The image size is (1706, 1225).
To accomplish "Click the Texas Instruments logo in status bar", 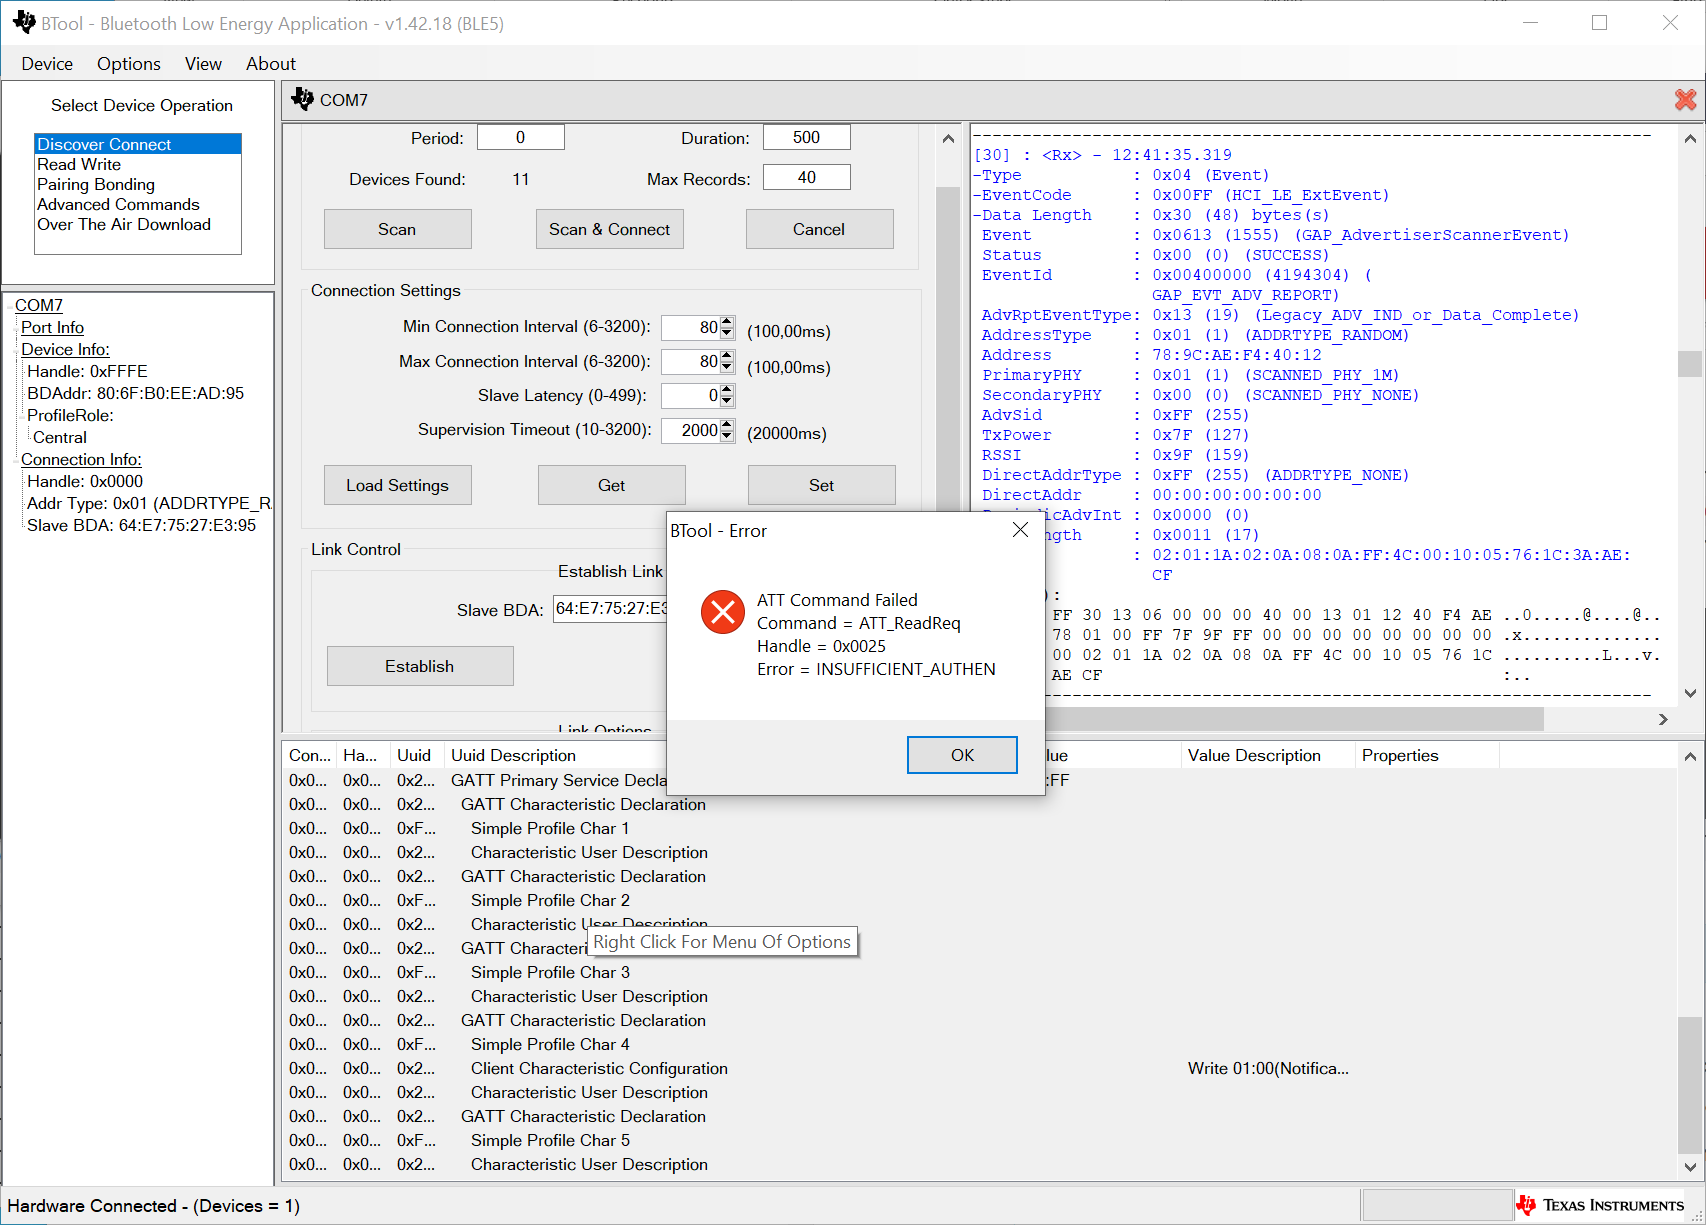I will click(1600, 1205).
